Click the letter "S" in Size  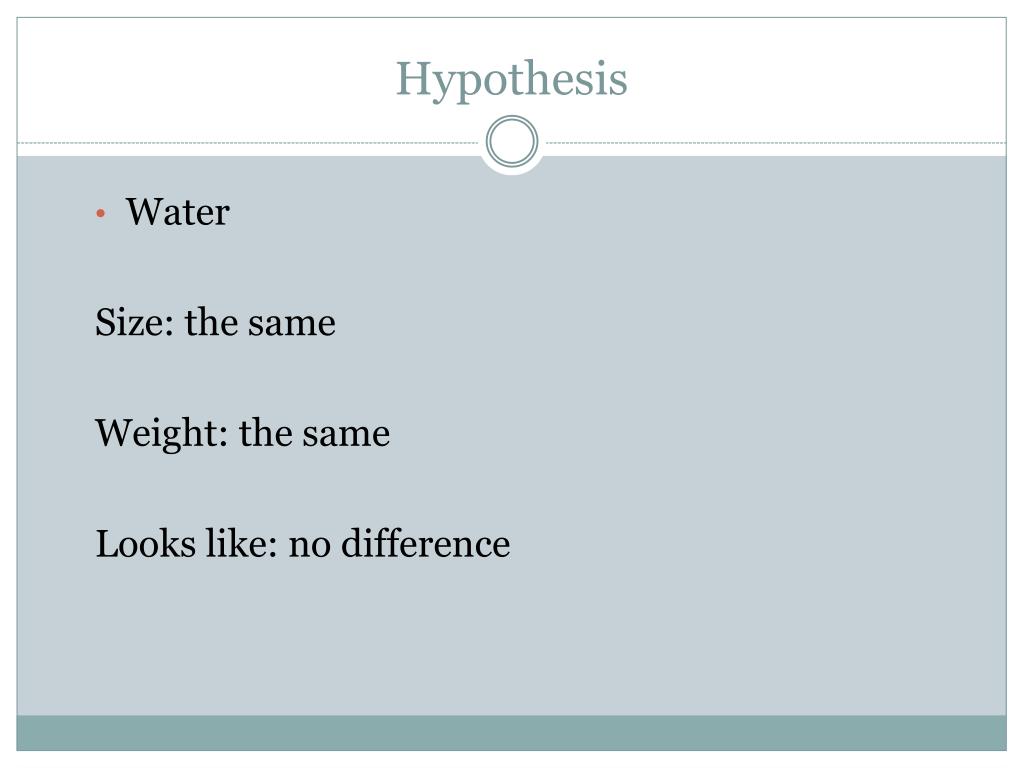click(x=106, y=322)
